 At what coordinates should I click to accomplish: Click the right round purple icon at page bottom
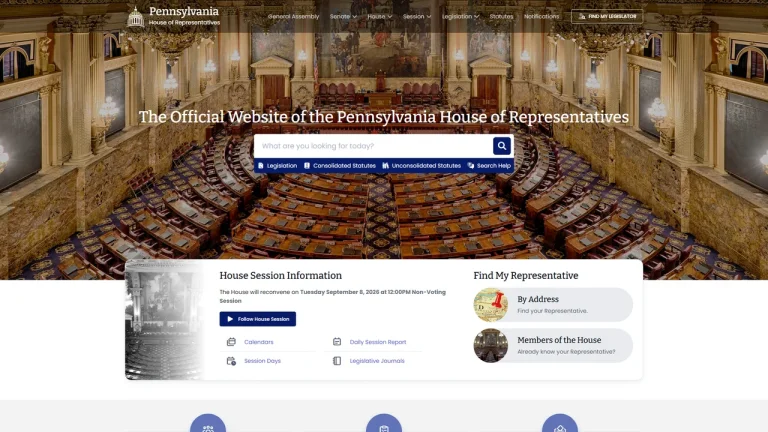[560, 423]
